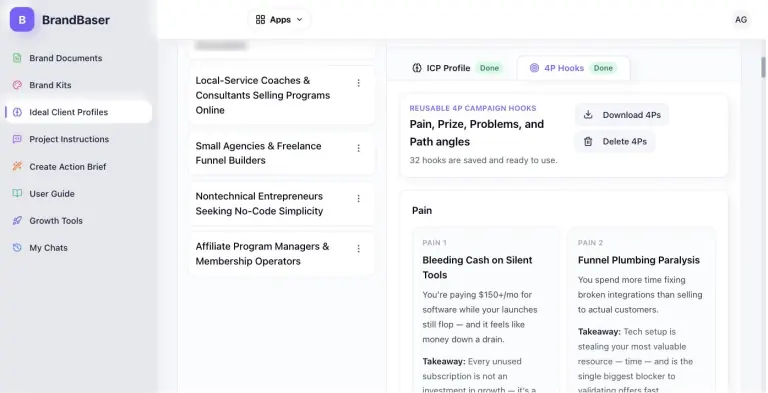Click the My Chats history icon
Image resolution: width=768 pixels, height=393 pixels.
[x=17, y=247]
